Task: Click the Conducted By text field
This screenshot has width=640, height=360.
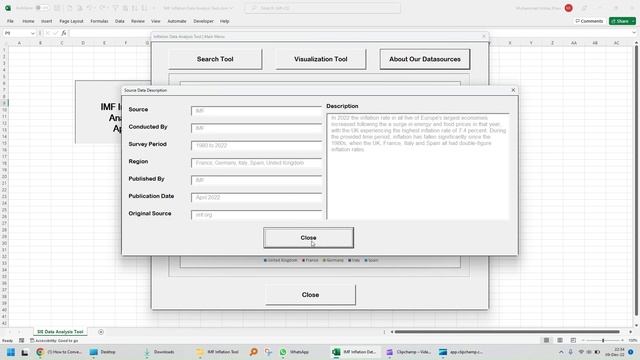Action: click(256, 128)
